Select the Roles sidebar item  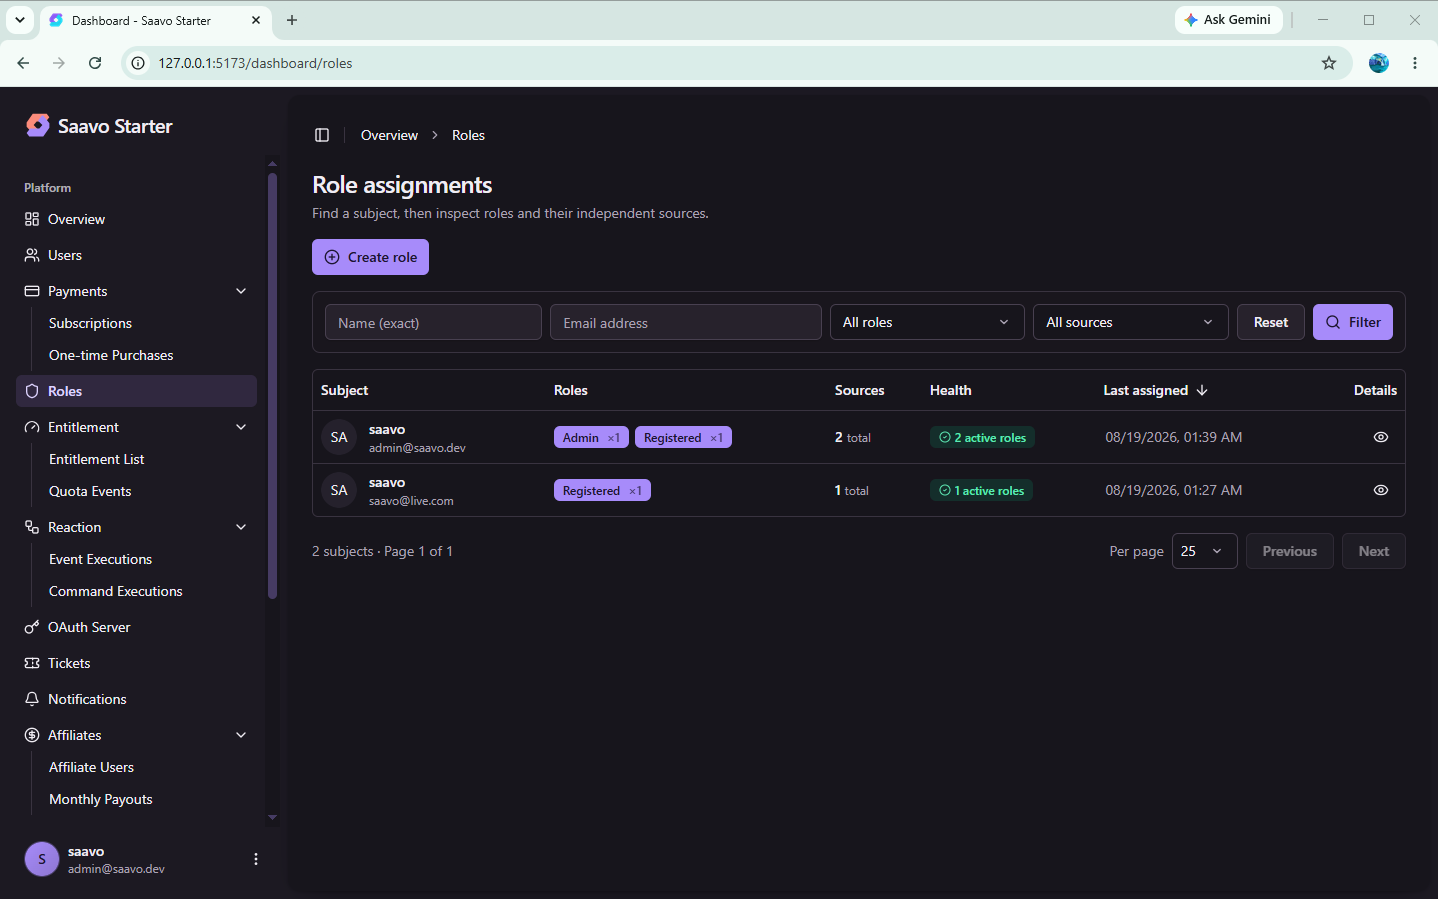pos(137,391)
